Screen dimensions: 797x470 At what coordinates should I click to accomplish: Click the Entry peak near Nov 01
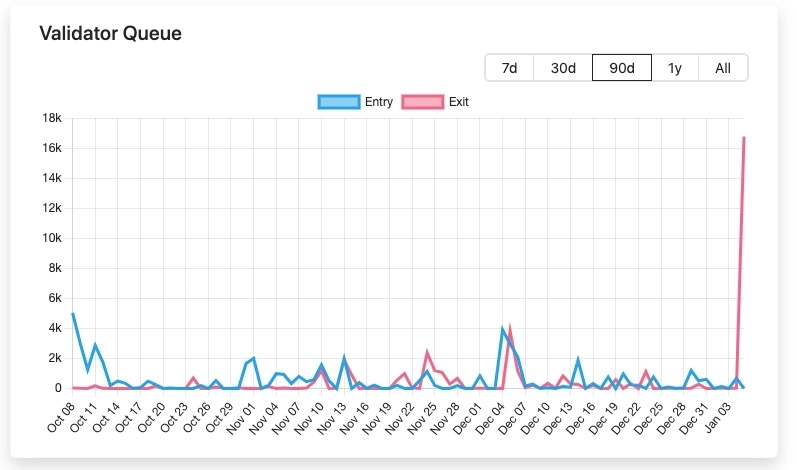click(254, 358)
